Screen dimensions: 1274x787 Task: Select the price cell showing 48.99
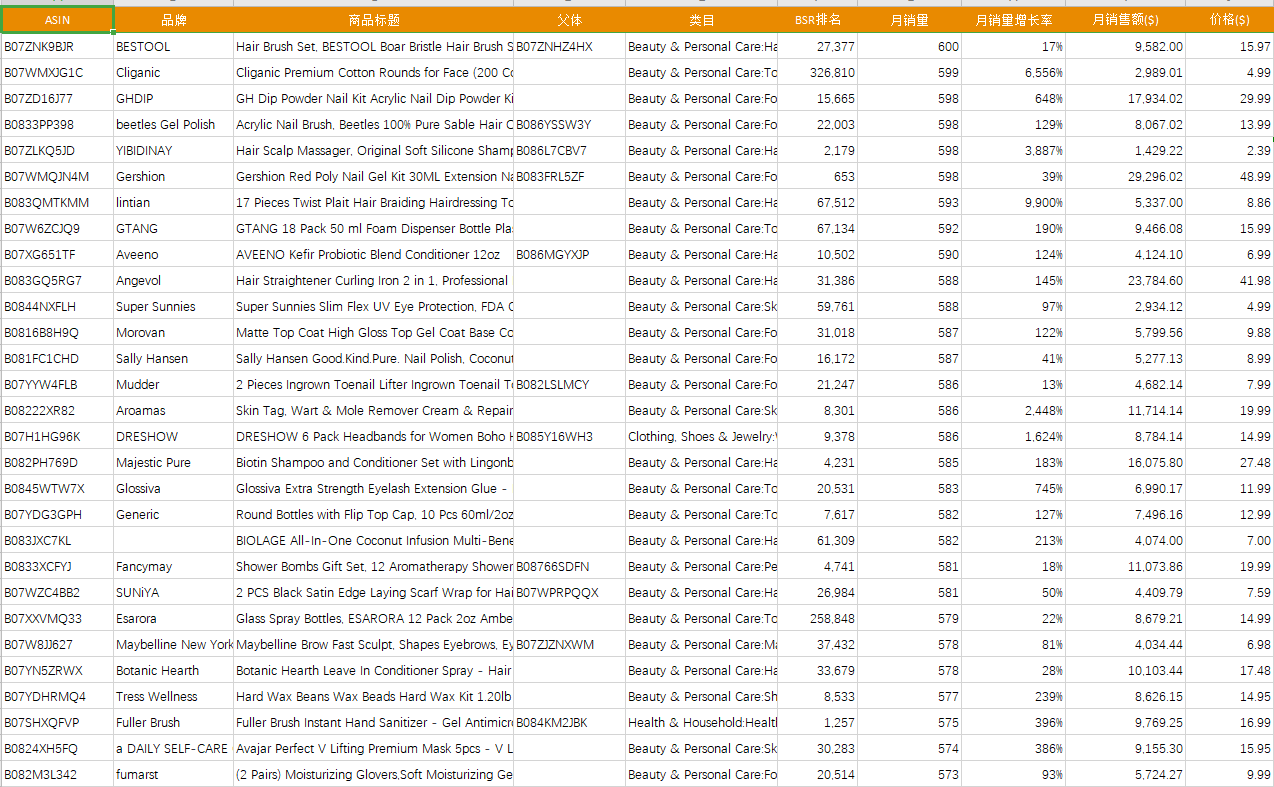[x=1230, y=177]
